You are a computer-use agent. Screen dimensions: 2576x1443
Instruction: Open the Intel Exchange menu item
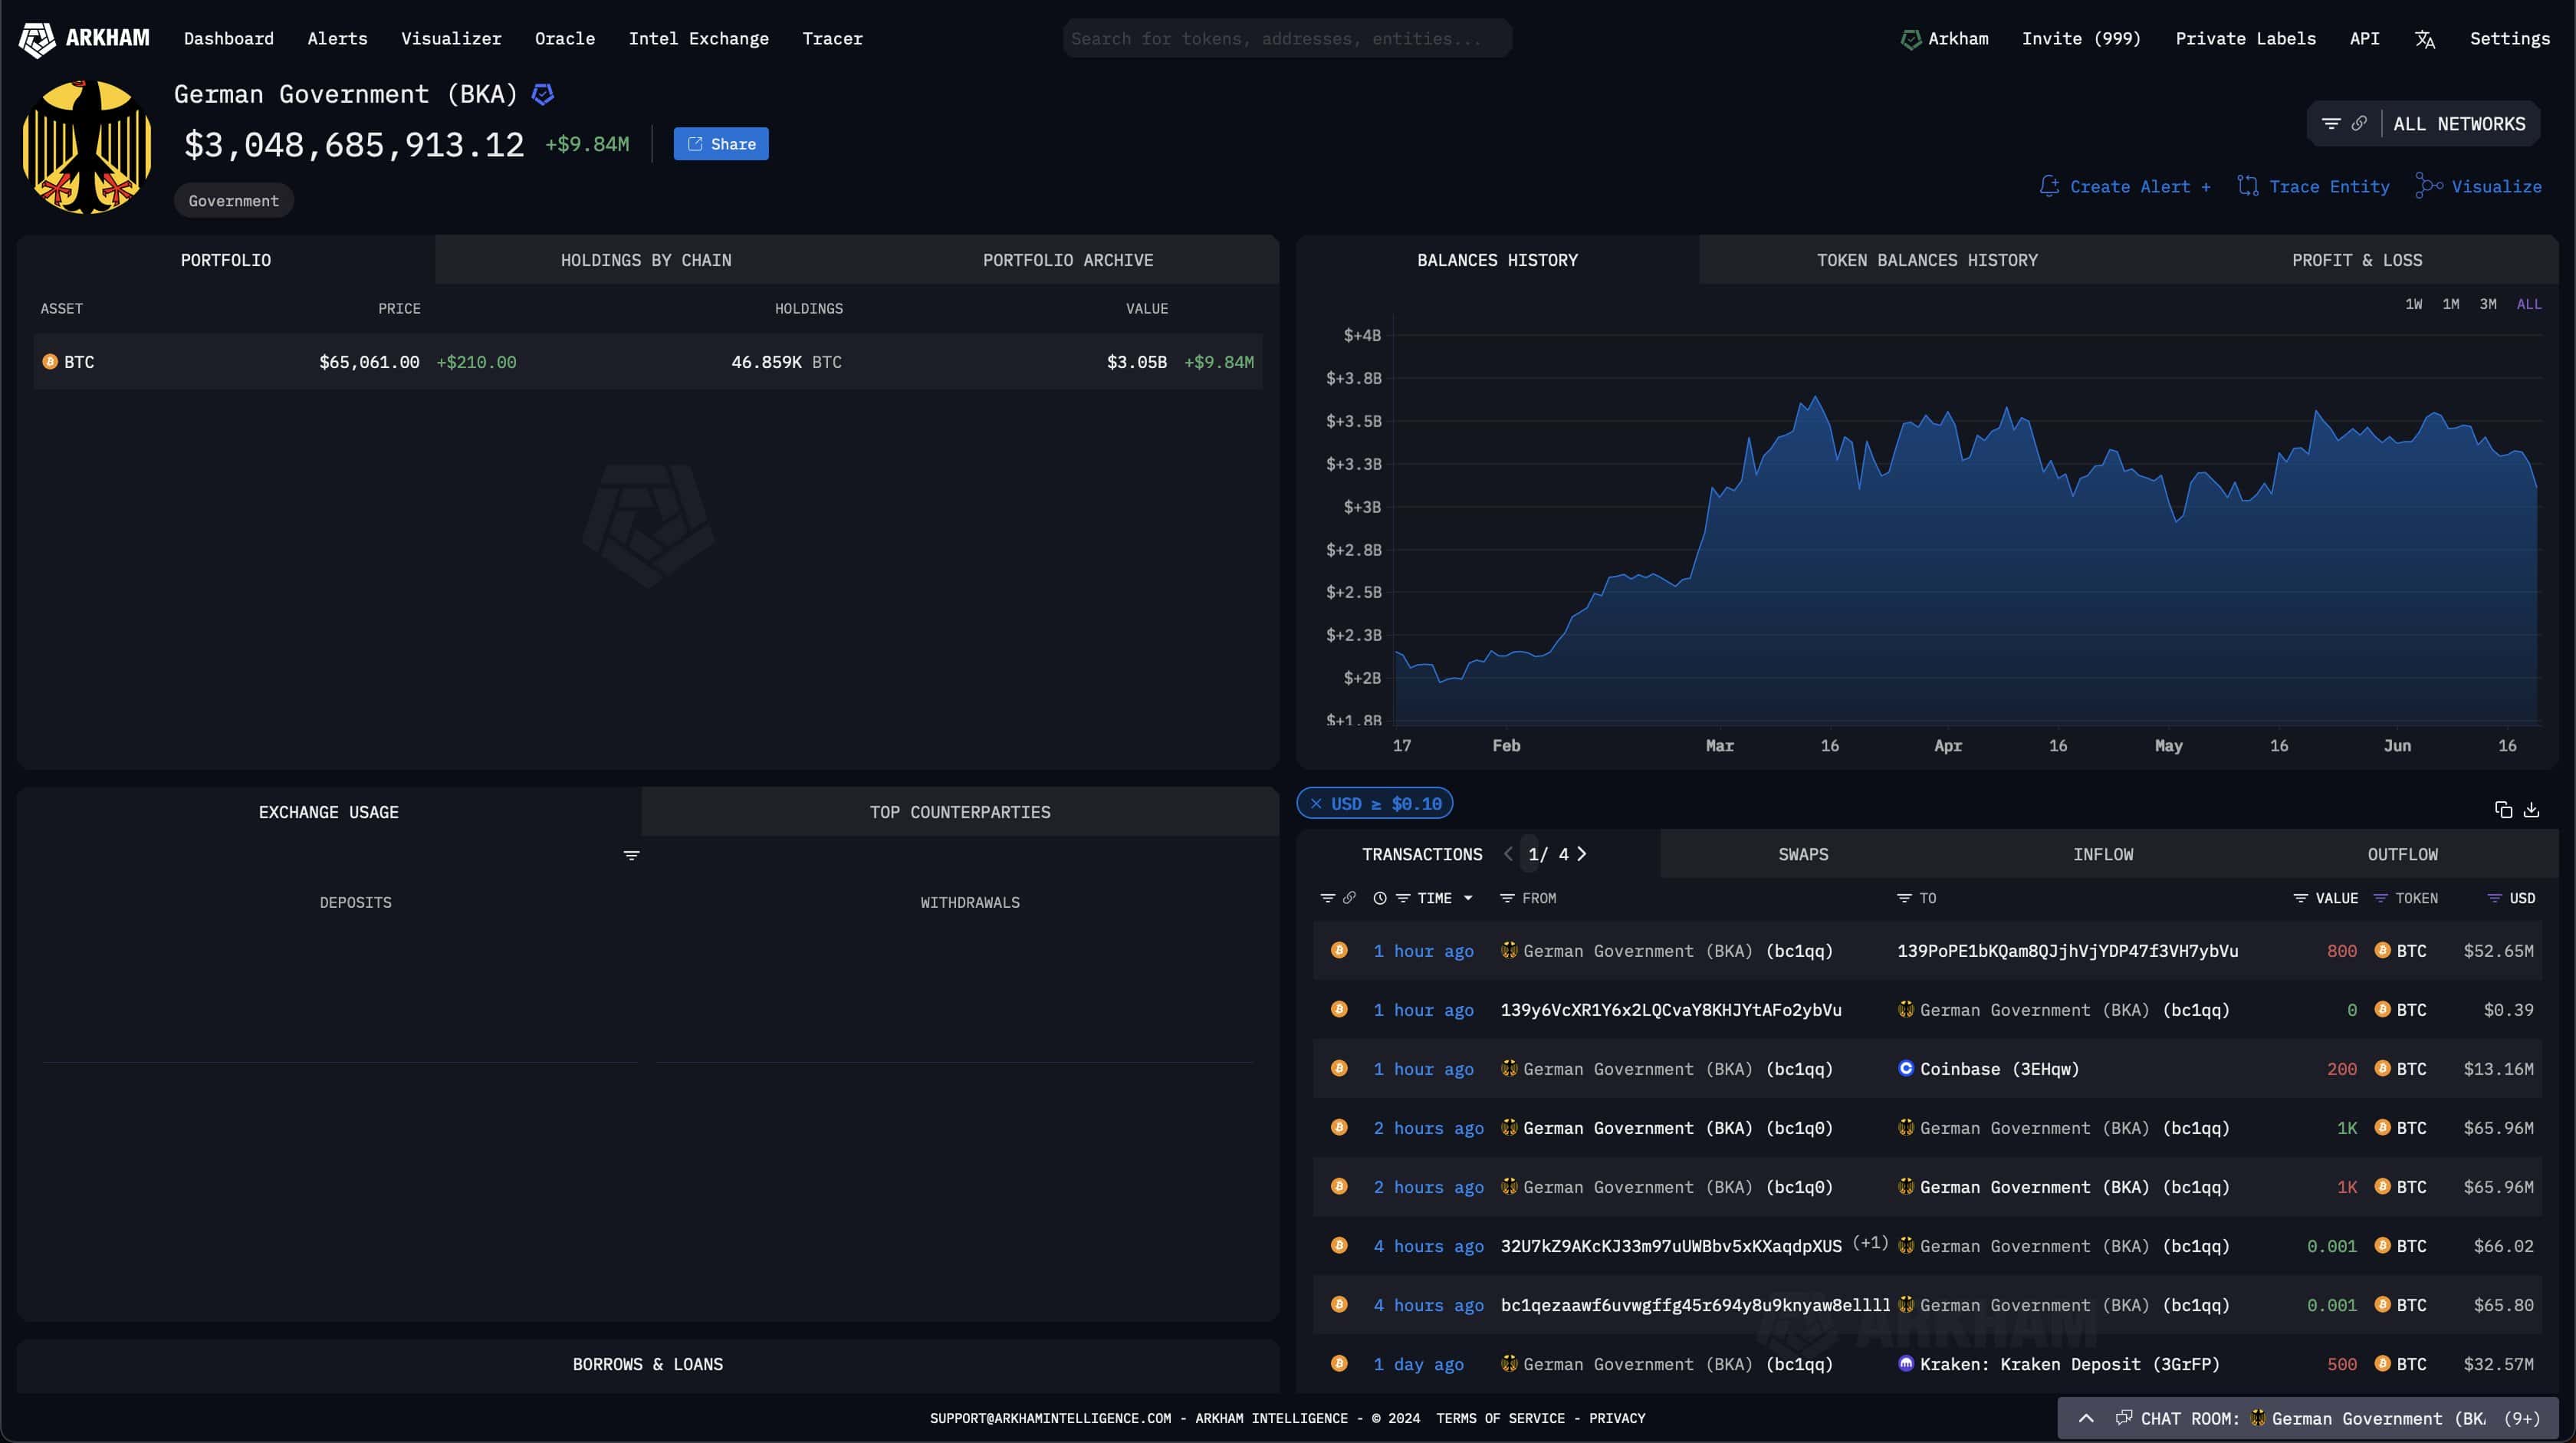pyautogui.click(x=698, y=39)
